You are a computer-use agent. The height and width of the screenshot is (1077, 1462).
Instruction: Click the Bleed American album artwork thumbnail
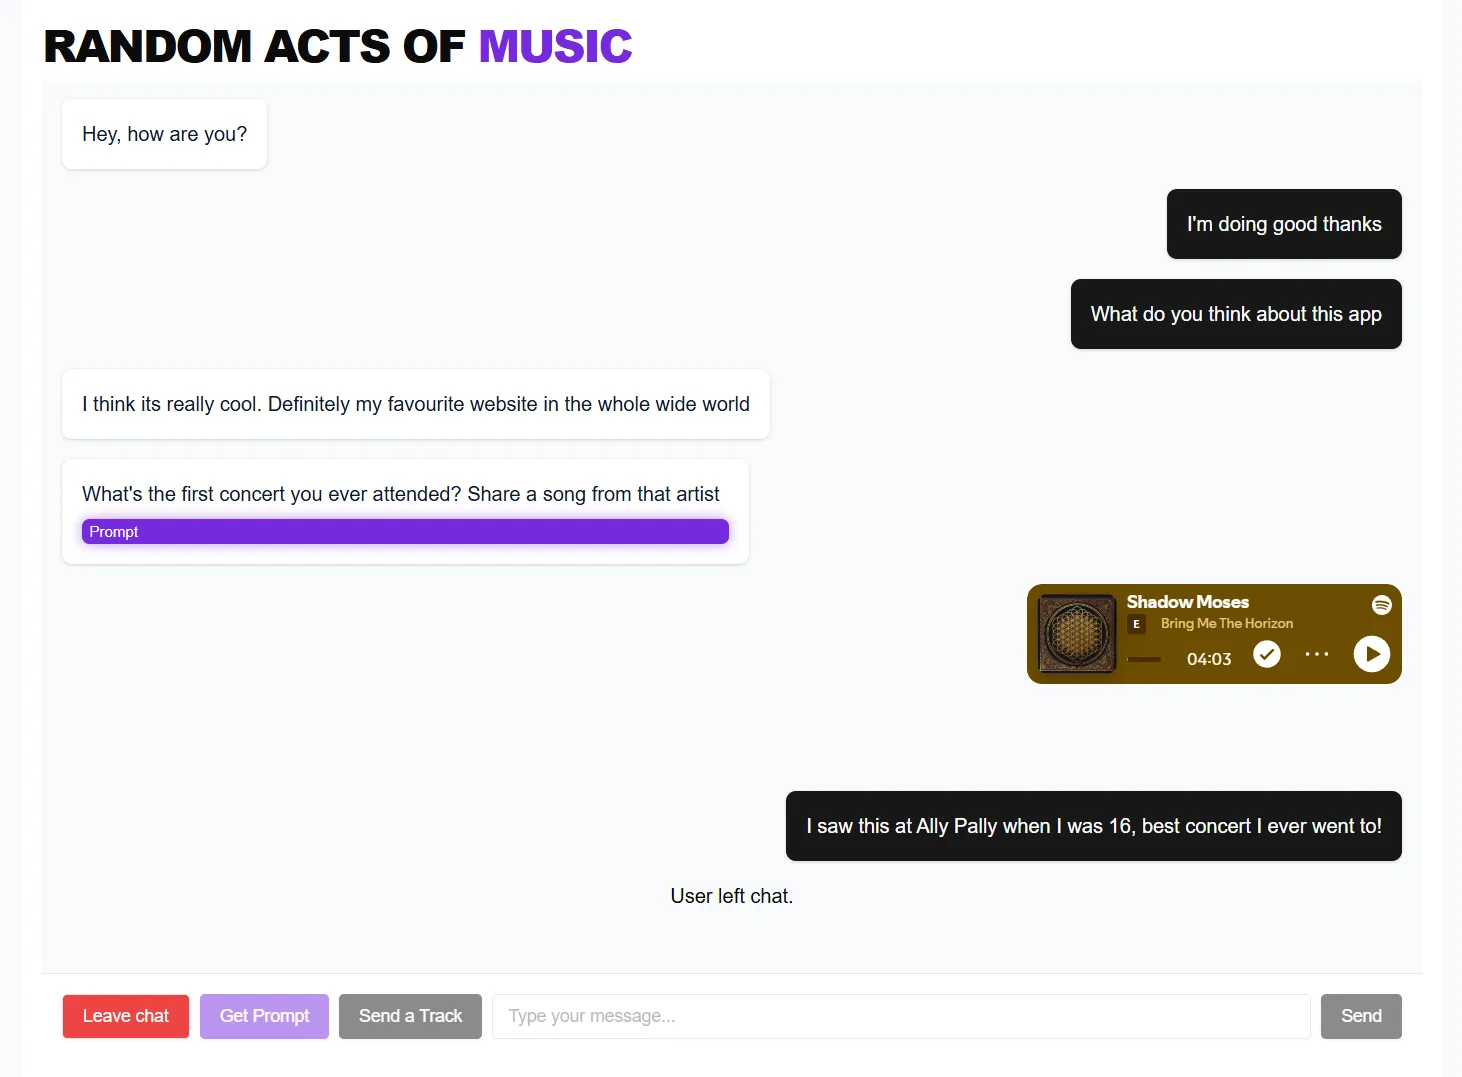pyautogui.click(x=1076, y=634)
